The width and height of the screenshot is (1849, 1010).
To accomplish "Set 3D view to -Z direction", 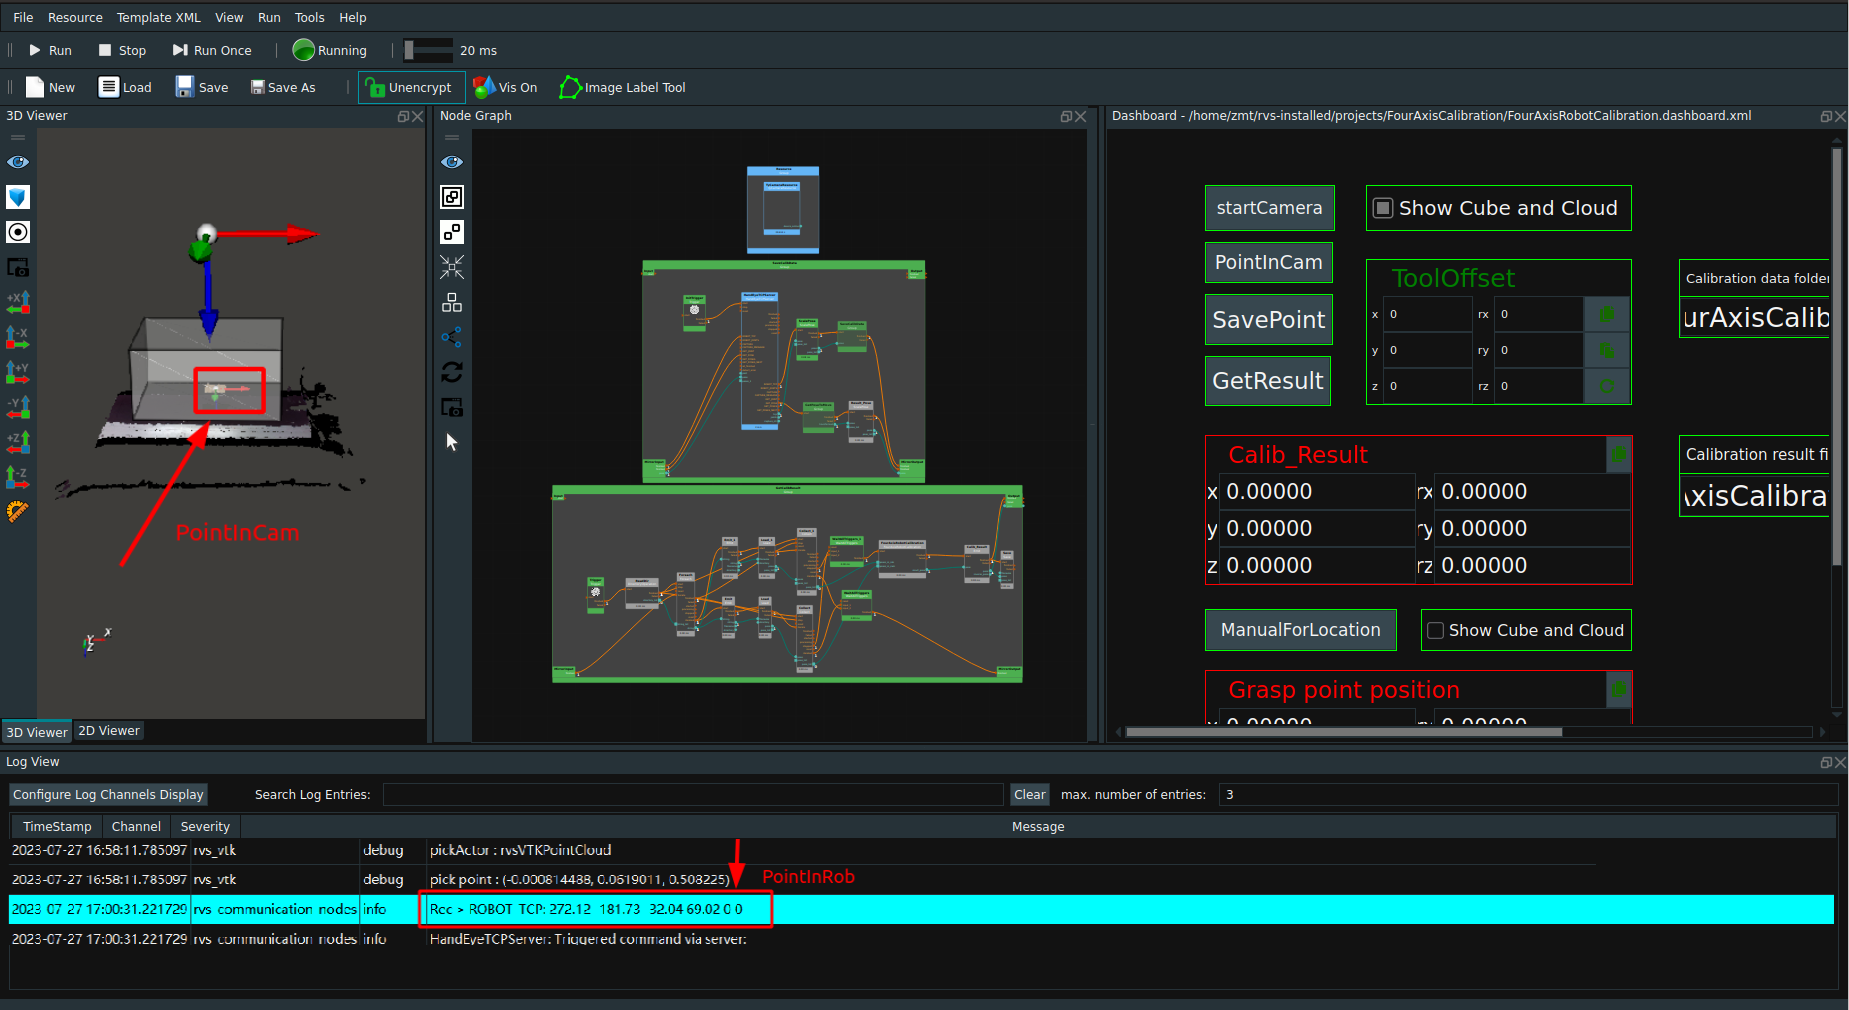I will coord(18,477).
